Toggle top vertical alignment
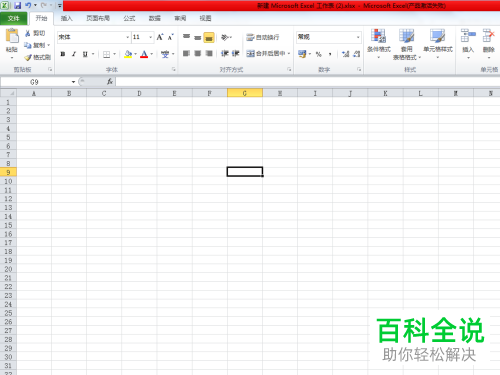Image resolution: width=500 pixels, height=375 pixels. click(186, 37)
